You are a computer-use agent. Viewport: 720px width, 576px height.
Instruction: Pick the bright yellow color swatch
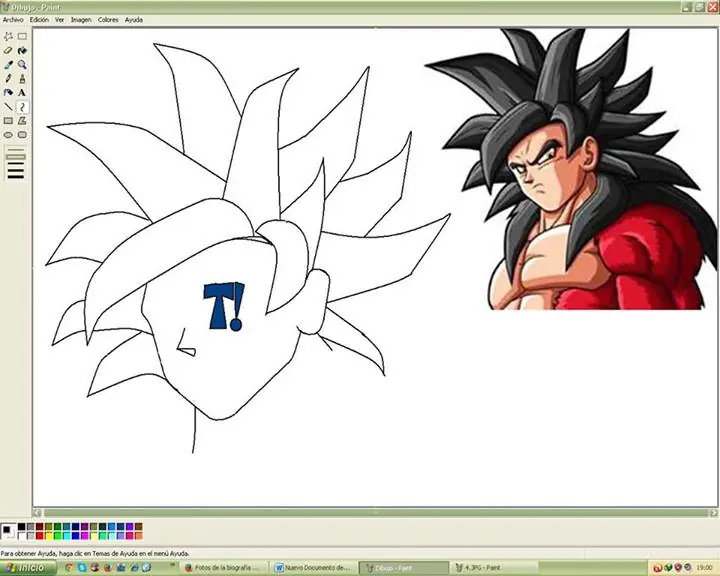49,536
